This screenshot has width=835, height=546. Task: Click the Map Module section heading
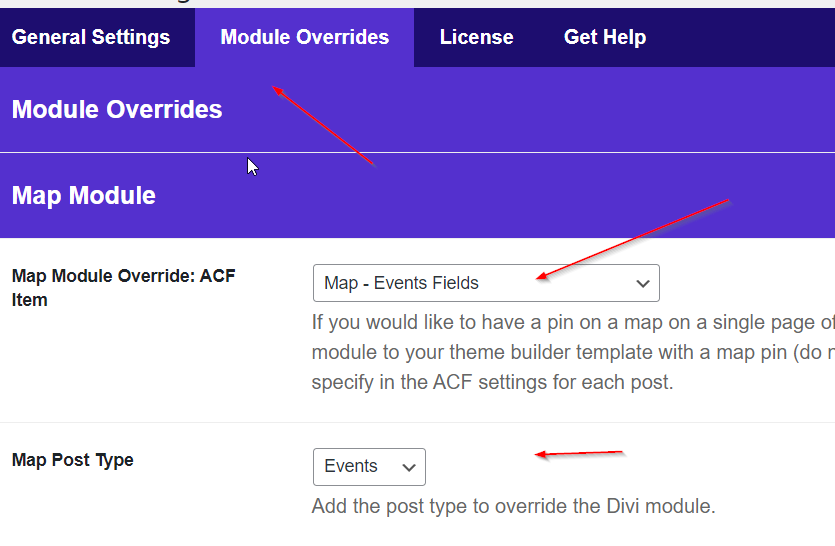coord(84,195)
